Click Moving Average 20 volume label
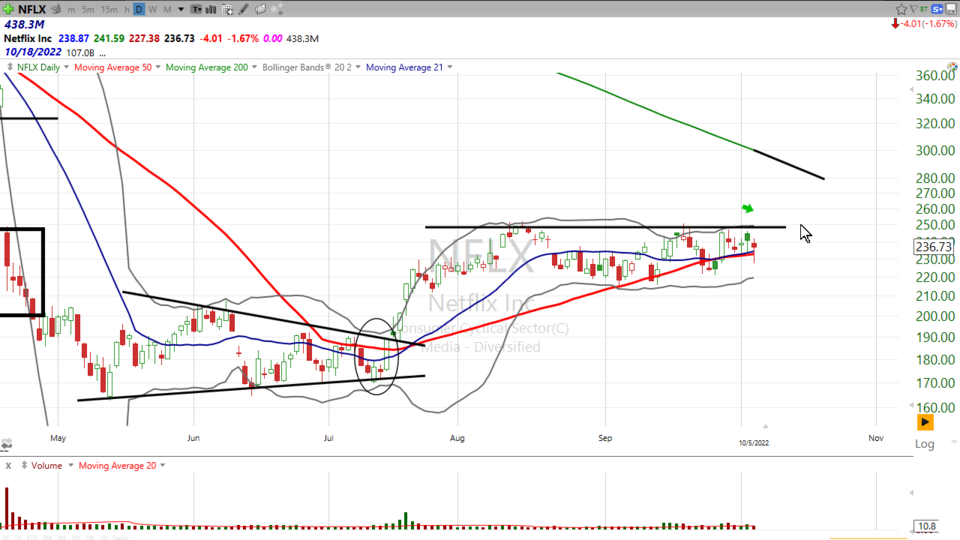Screen dimensions: 960x540 [x=117, y=466]
